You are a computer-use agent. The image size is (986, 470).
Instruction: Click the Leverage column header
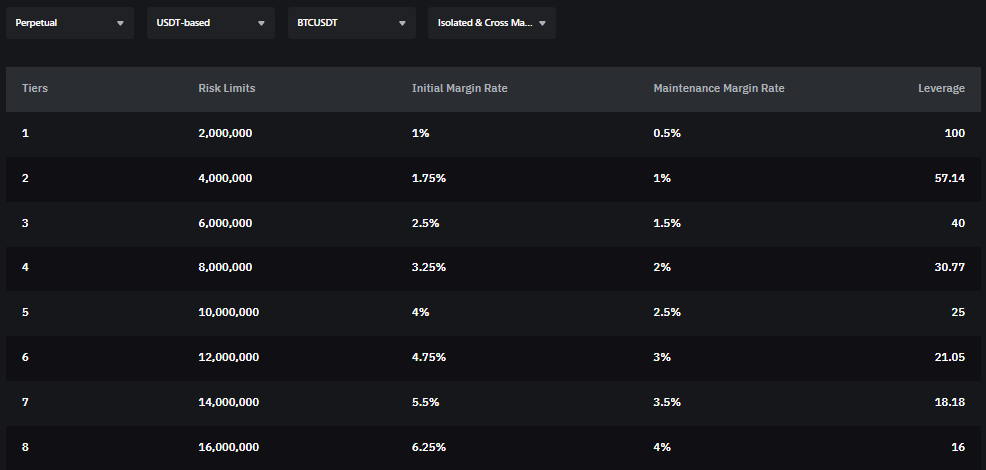click(x=941, y=88)
